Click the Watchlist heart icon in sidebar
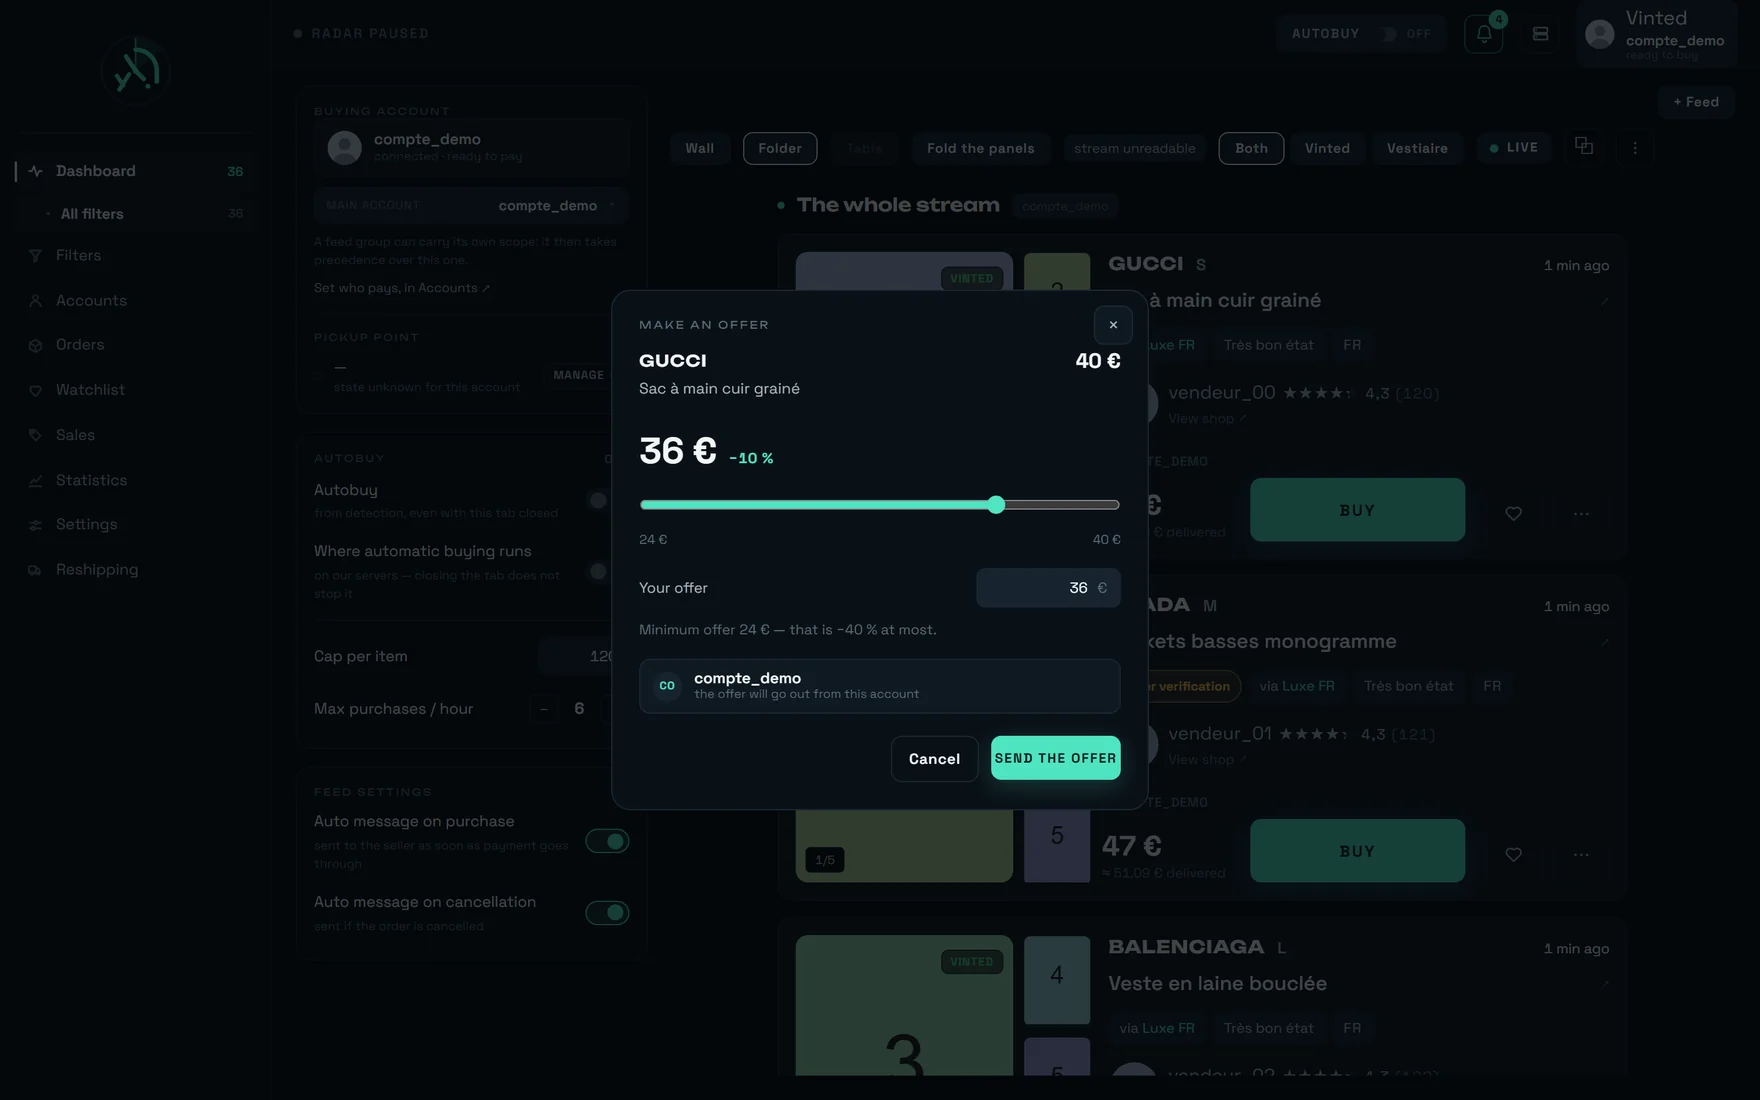The width and height of the screenshot is (1760, 1100). pos(35,391)
